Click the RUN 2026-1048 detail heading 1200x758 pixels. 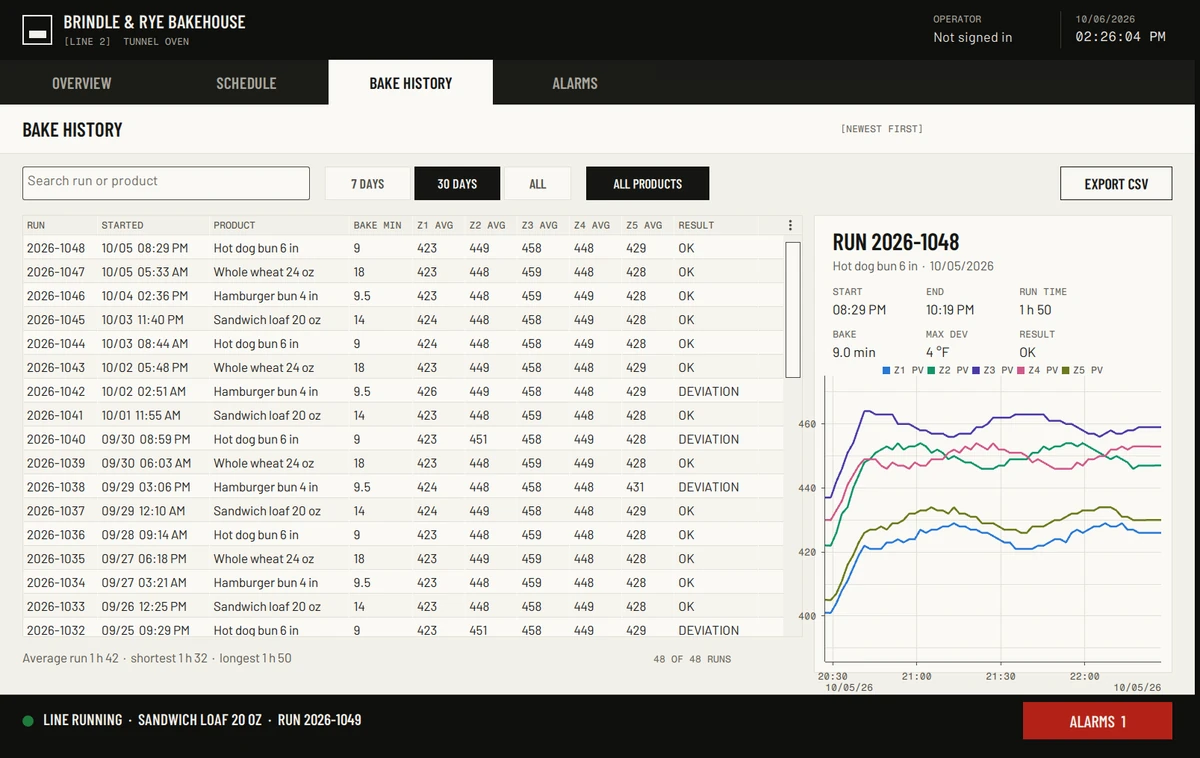coord(896,242)
